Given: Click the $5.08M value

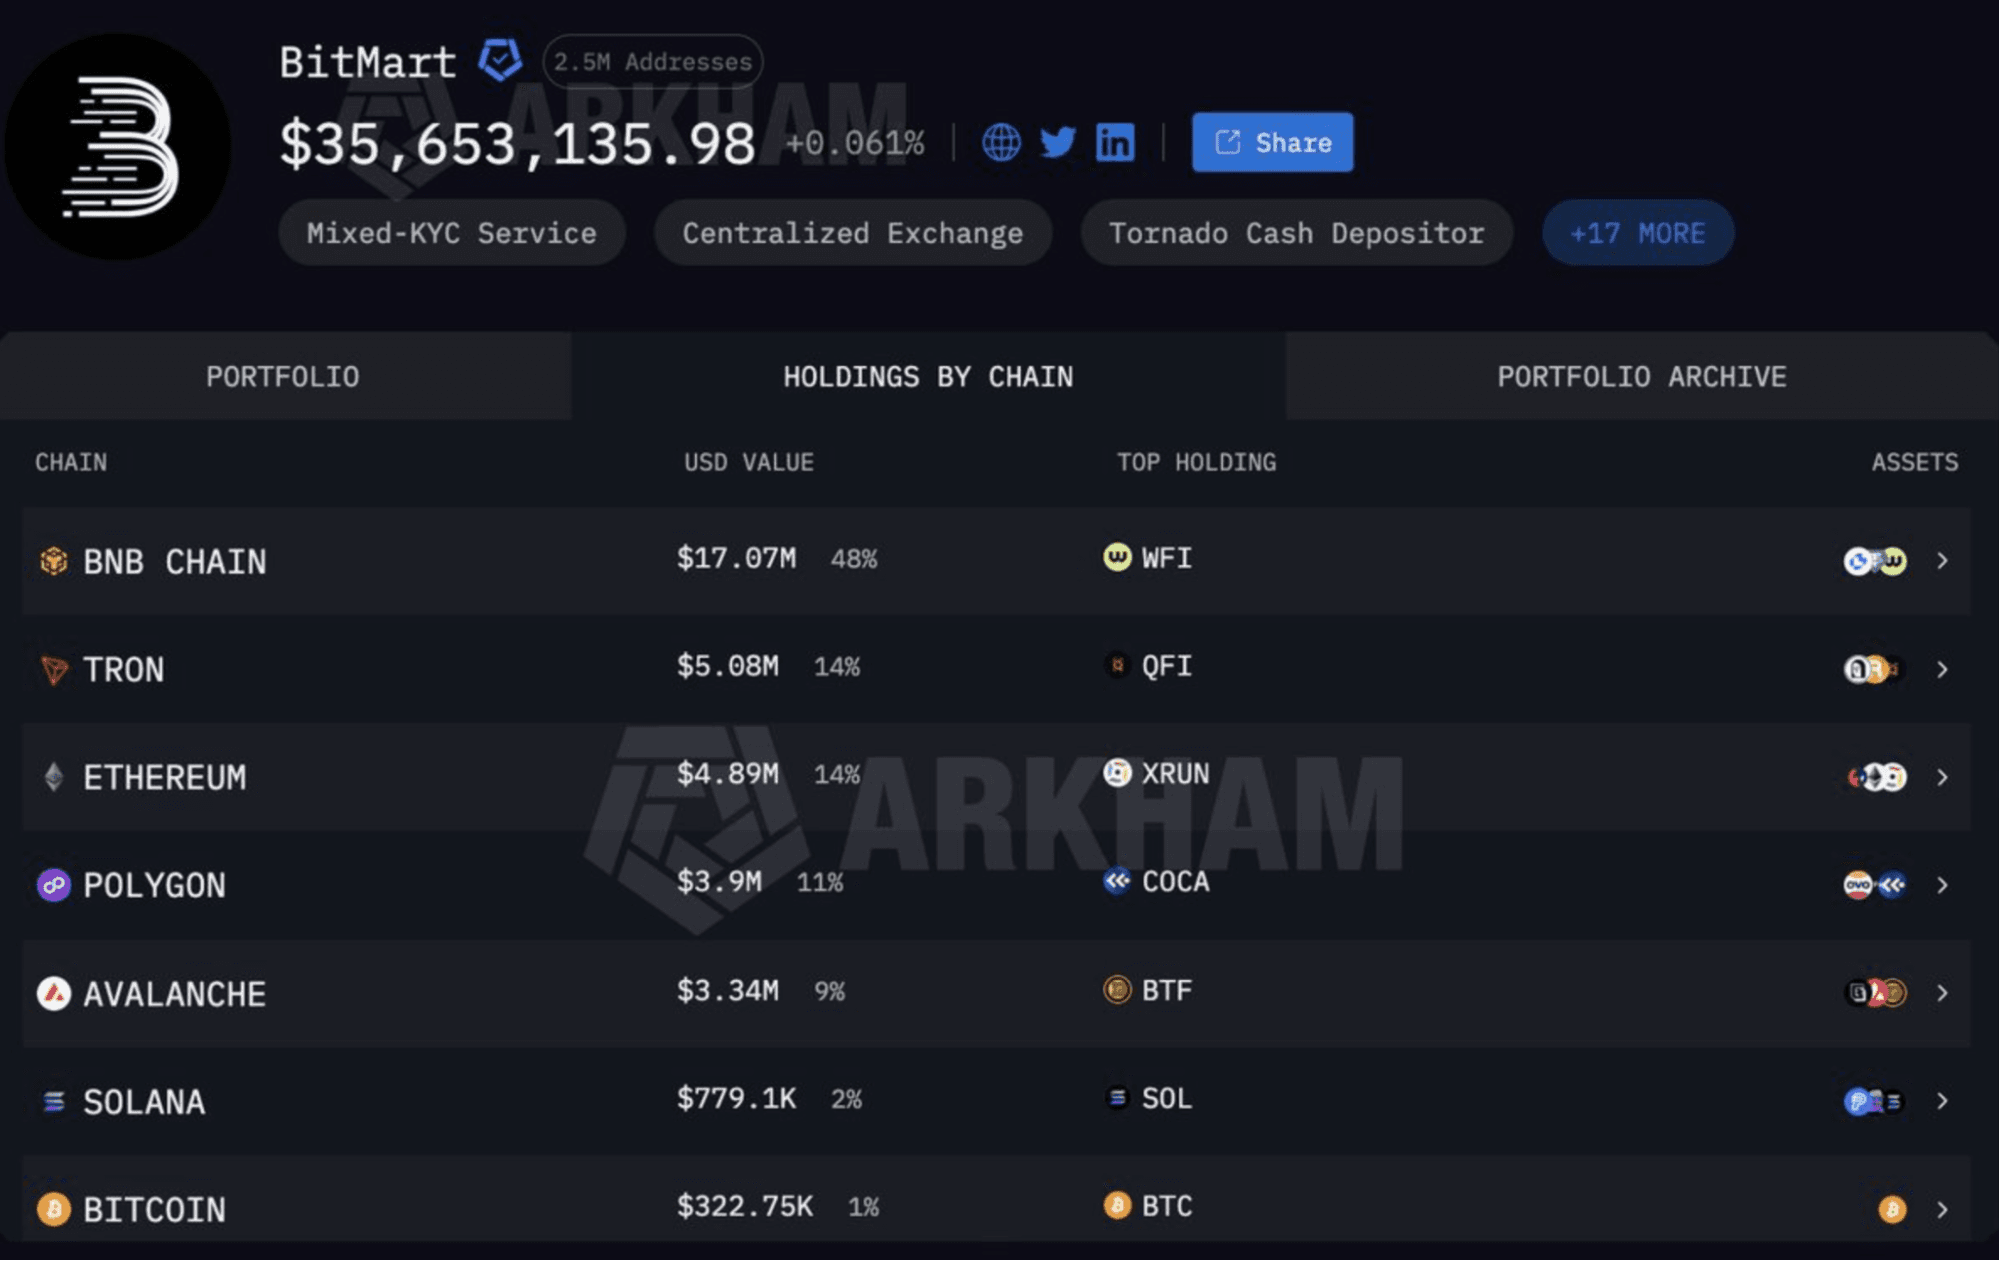Looking at the screenshot, I should point(728,666).
